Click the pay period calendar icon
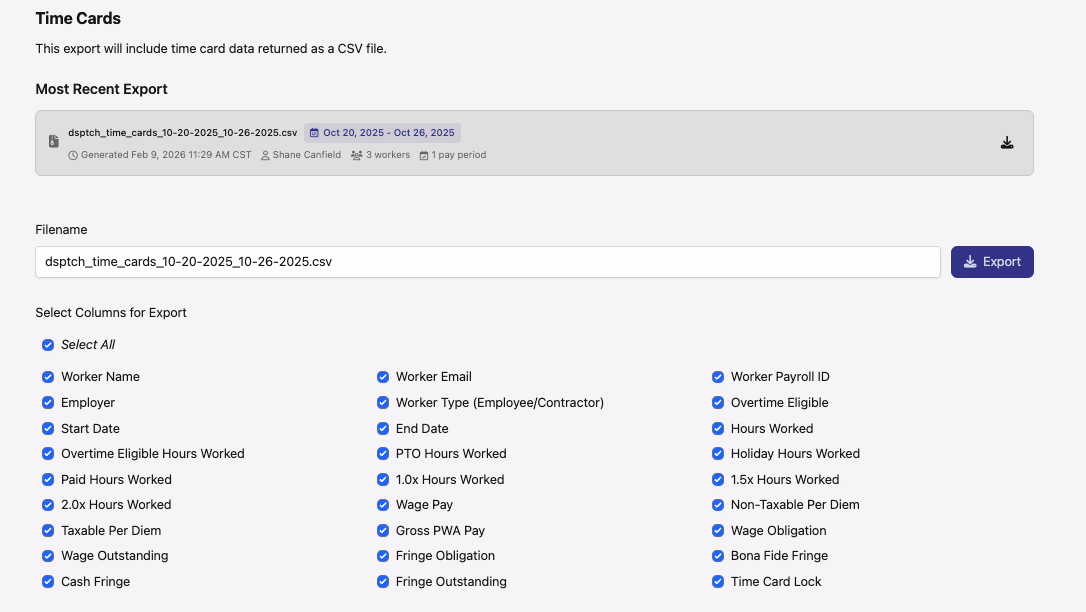This screenshot has height=612, width=1086. click(424, 155)
